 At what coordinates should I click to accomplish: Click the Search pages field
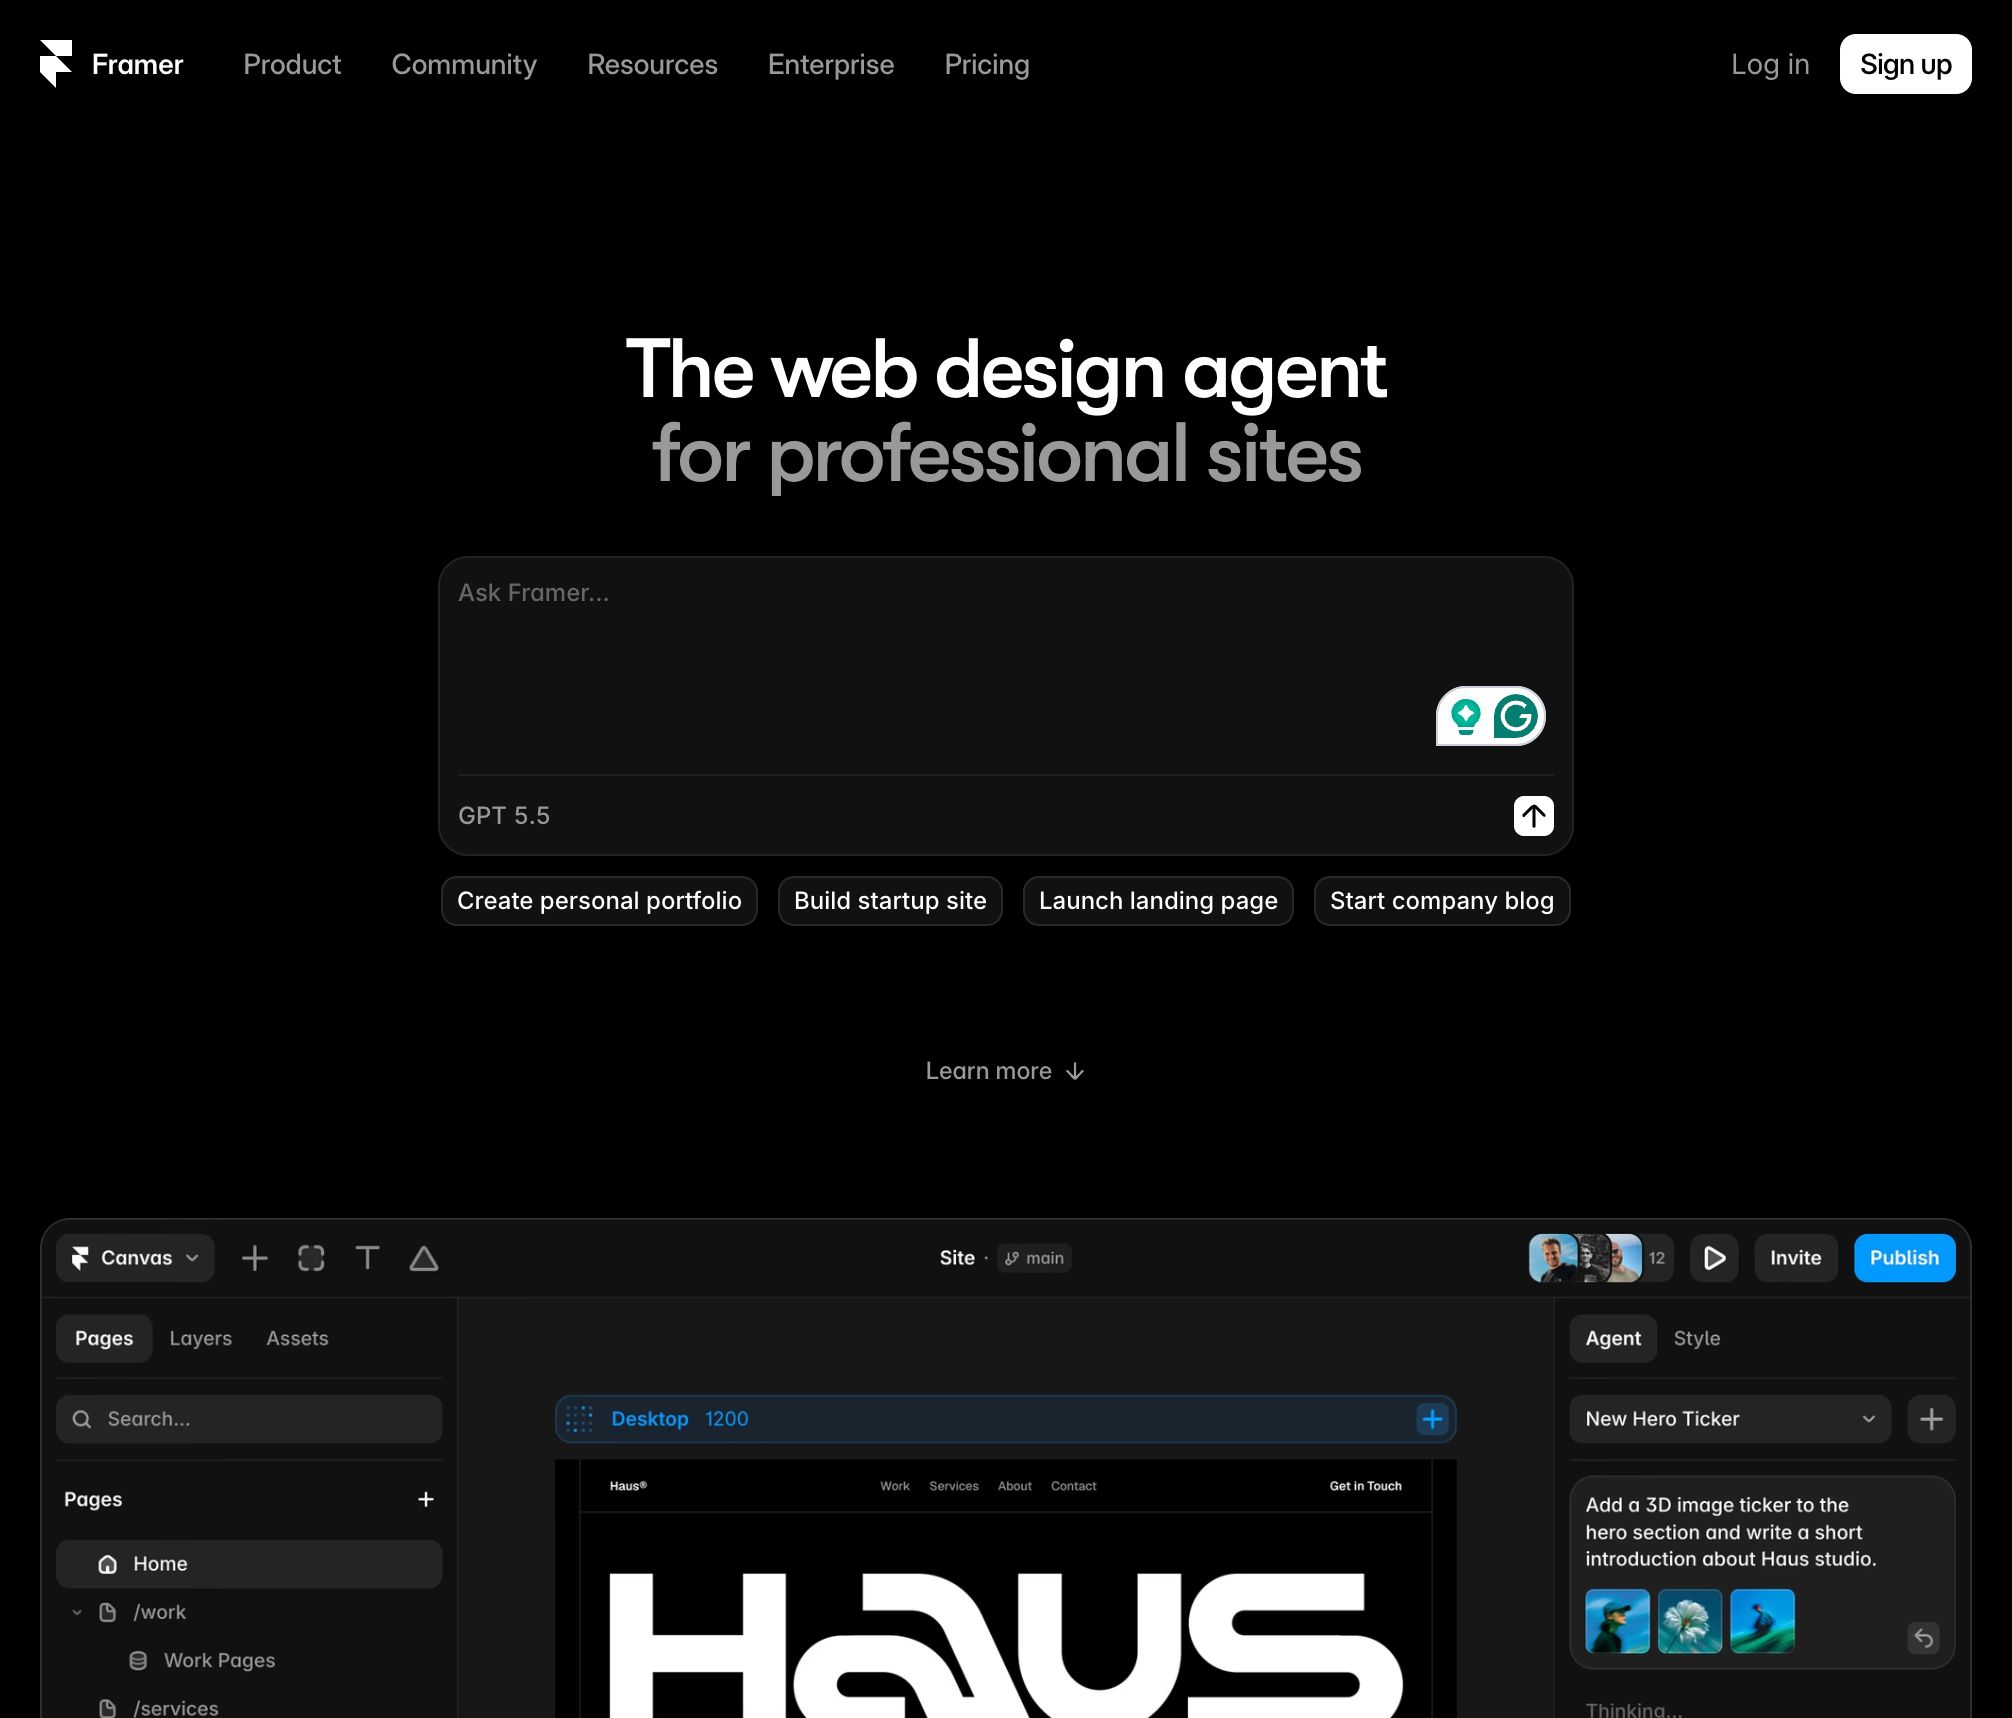click(249, 1419)
